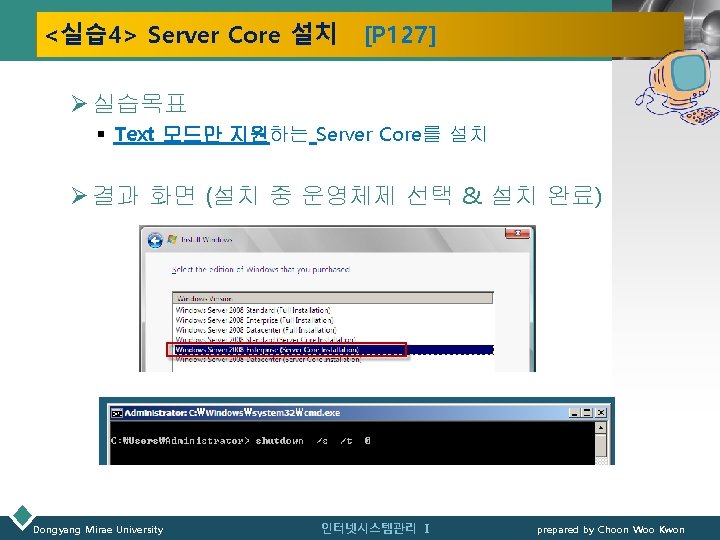This screenshot has height=540, width=720.
Task: Close the Install Windows dialog
Action: click(x=517, y=233)
